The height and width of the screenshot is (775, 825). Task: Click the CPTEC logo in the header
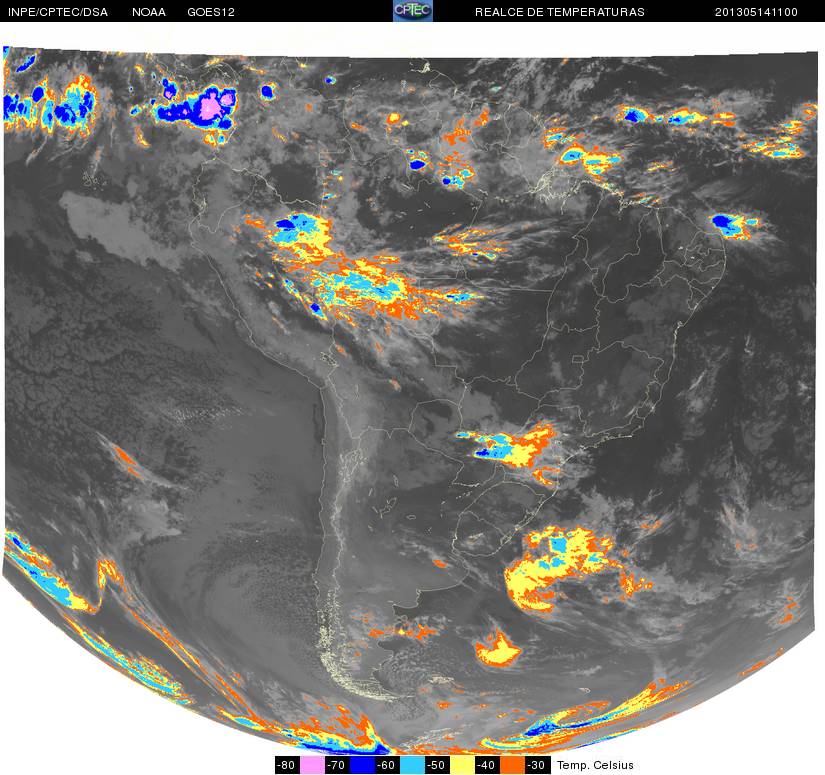click(x=413, y=11)
